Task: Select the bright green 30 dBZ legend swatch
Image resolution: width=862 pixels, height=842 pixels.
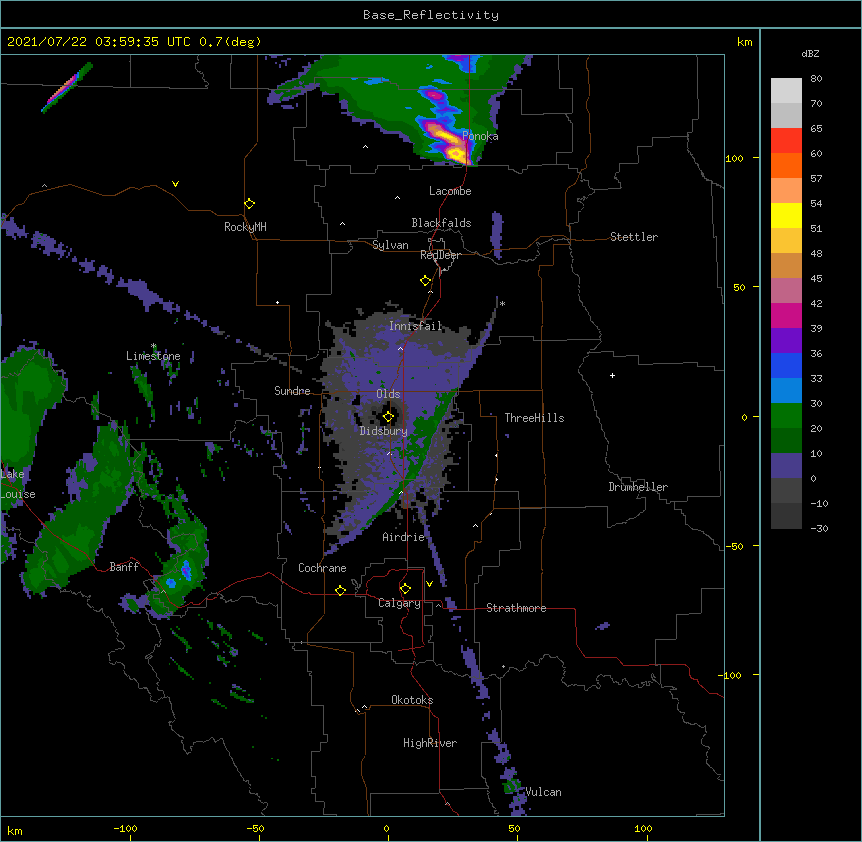Action: 786,416
